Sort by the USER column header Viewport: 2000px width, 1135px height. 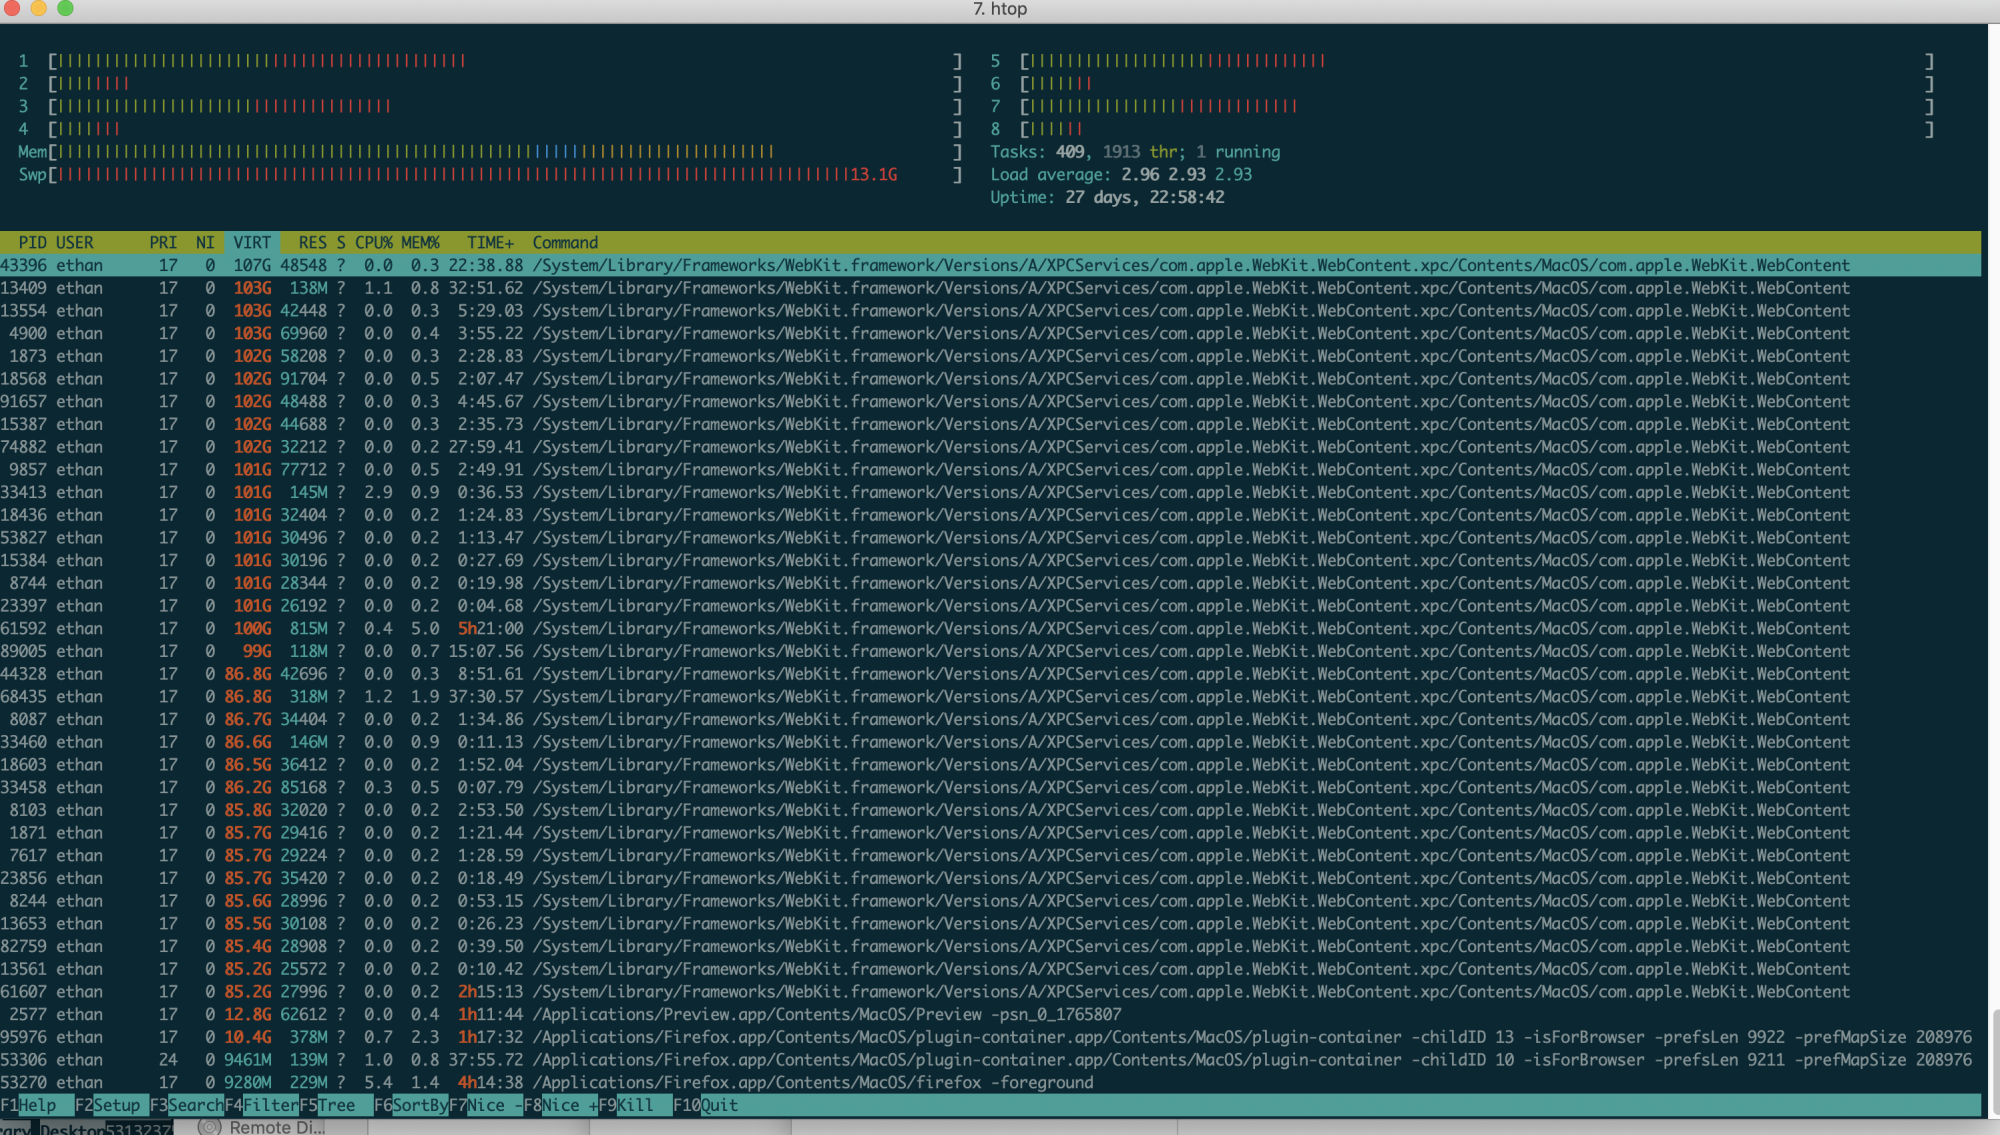click(x=75, y=243)
